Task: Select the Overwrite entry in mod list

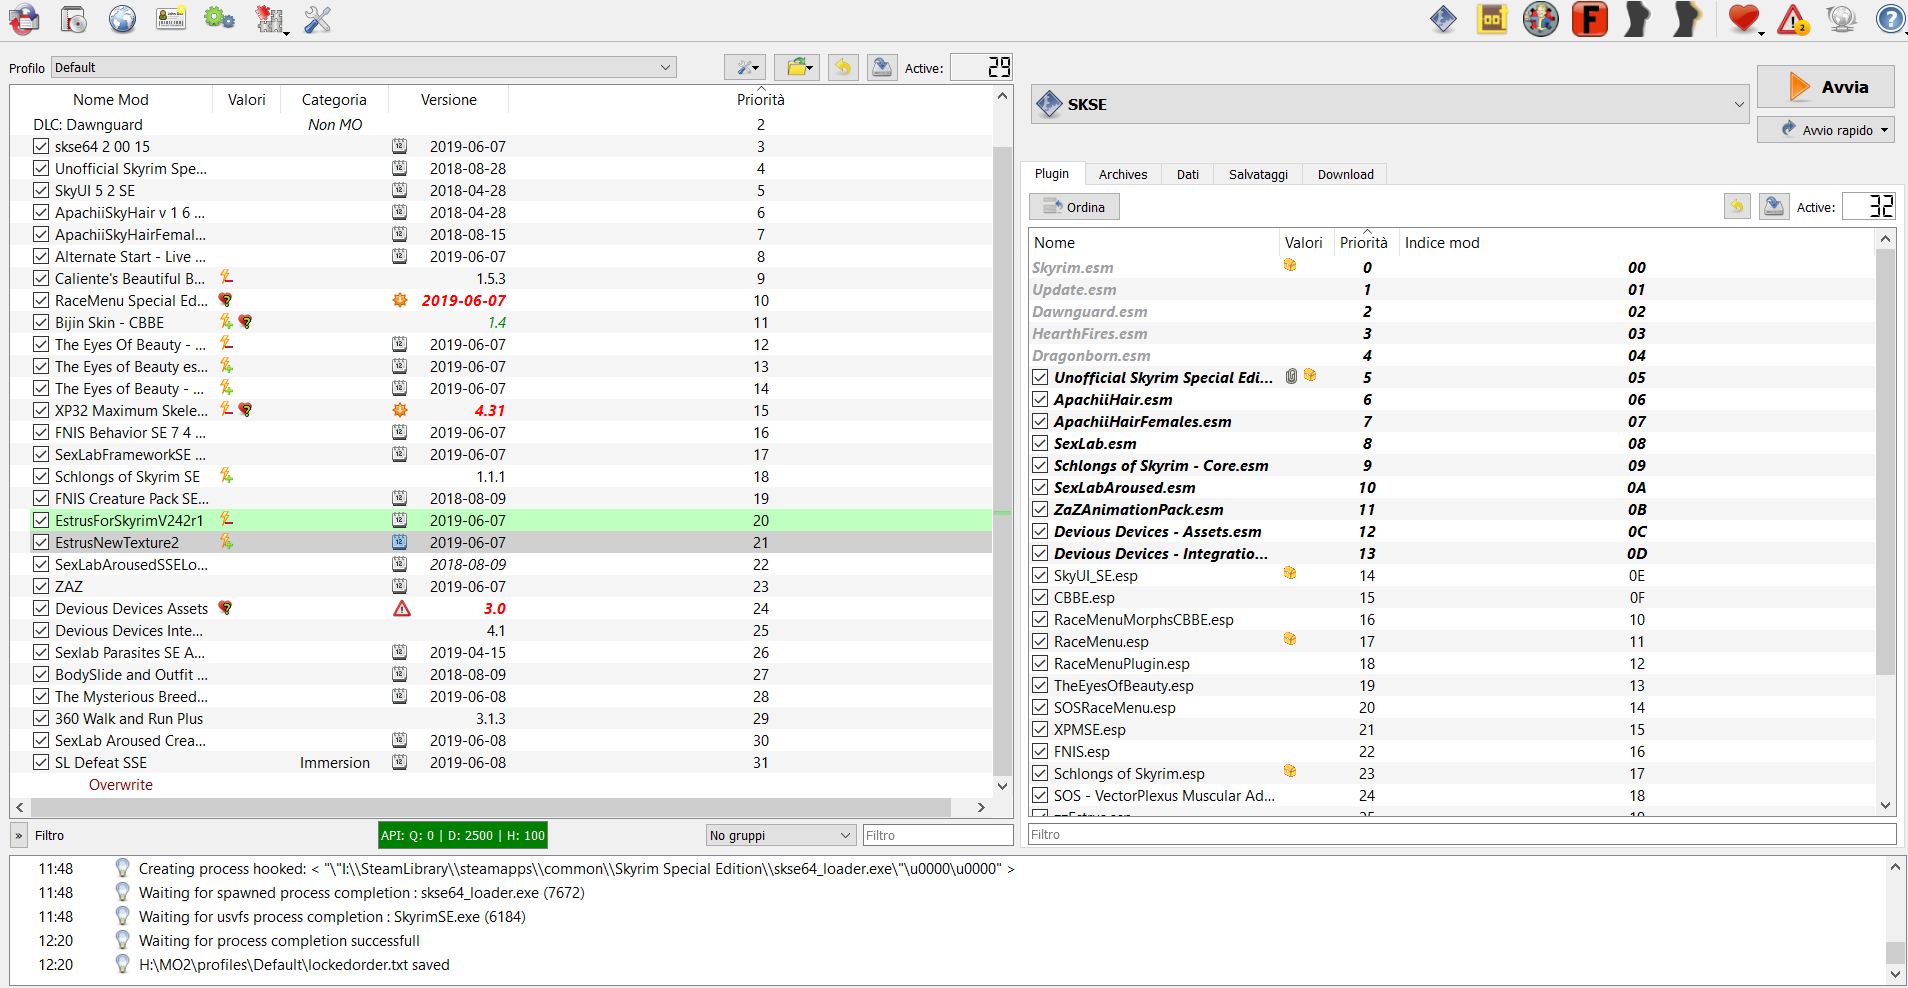Action: [x=121, y=784]
